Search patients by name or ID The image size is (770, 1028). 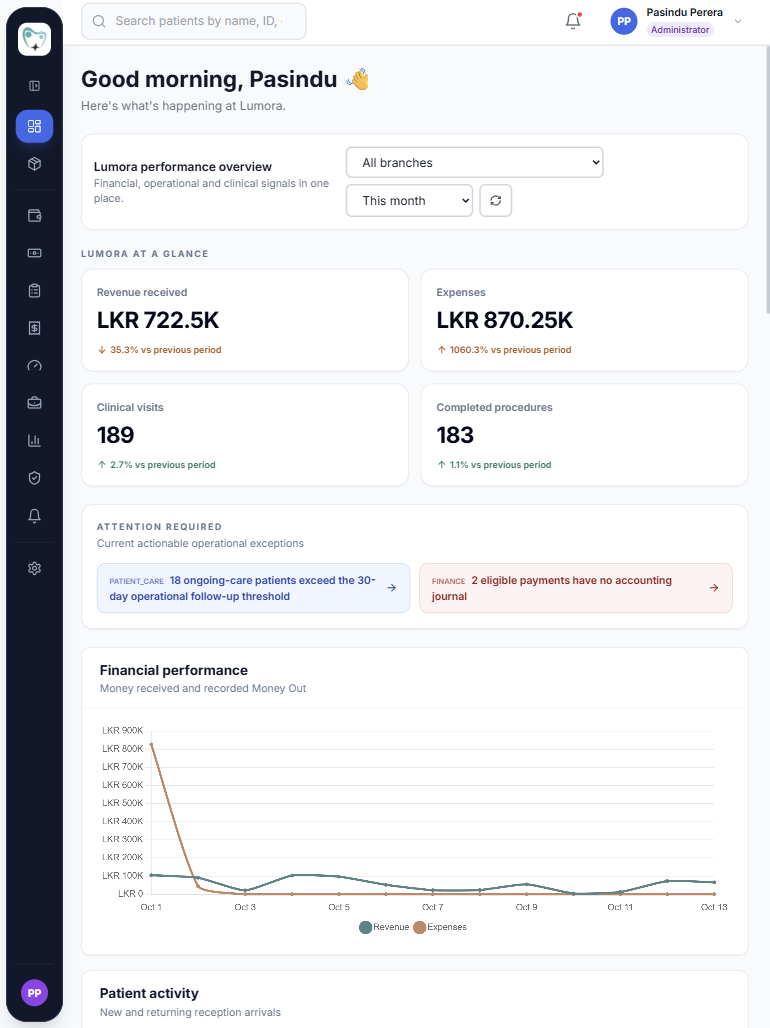pyautogui.click(x=193, y=21)
